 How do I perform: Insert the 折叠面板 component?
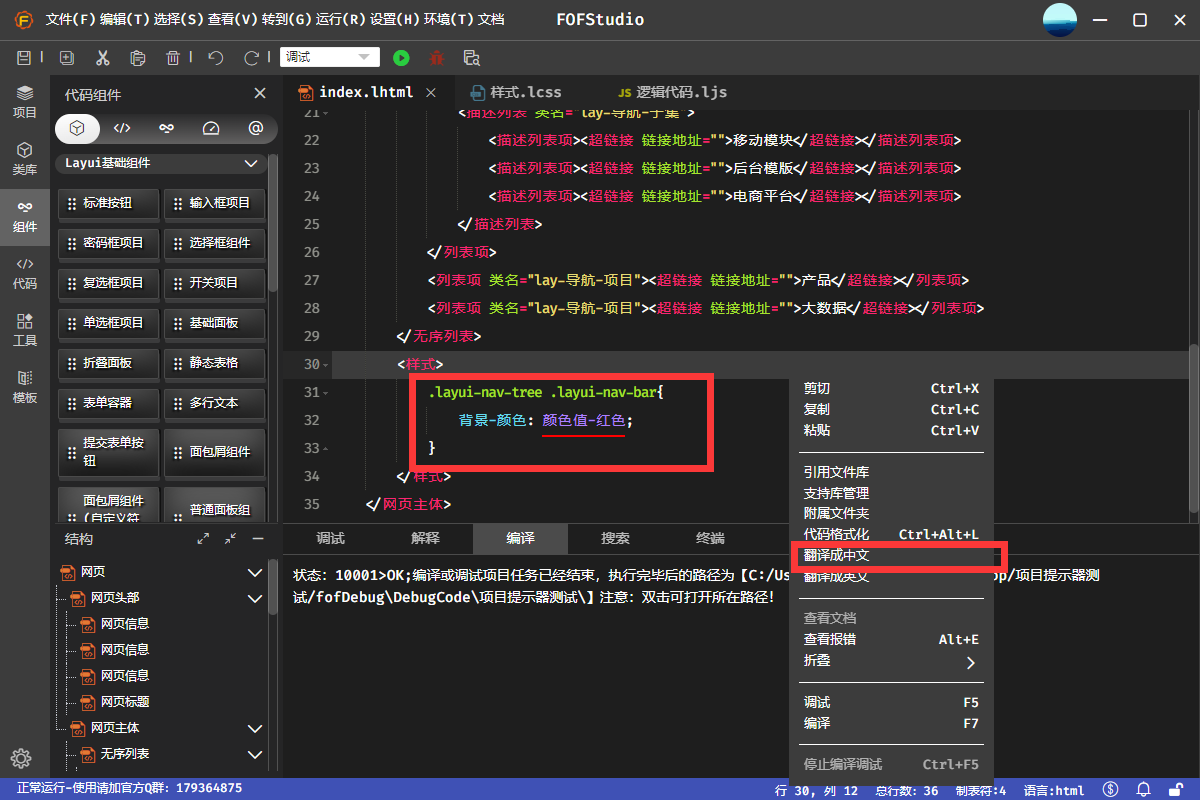point(108,363)
